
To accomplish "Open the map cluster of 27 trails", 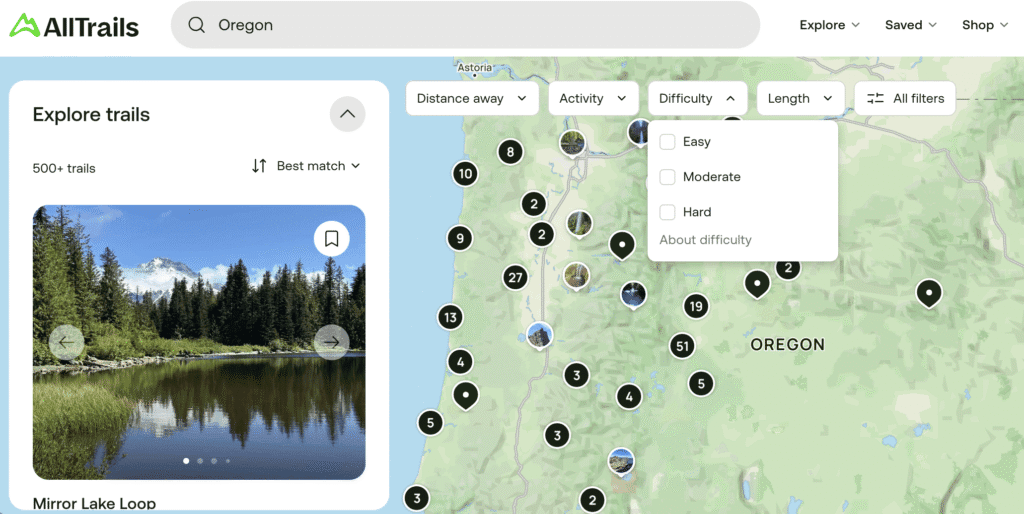I will point(515,278).
